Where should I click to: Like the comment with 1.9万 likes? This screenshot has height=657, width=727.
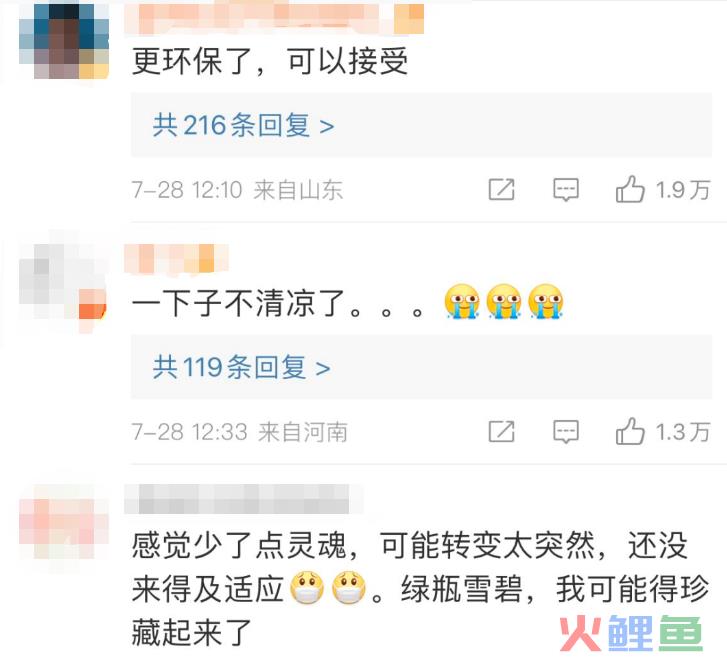[630, 189]
